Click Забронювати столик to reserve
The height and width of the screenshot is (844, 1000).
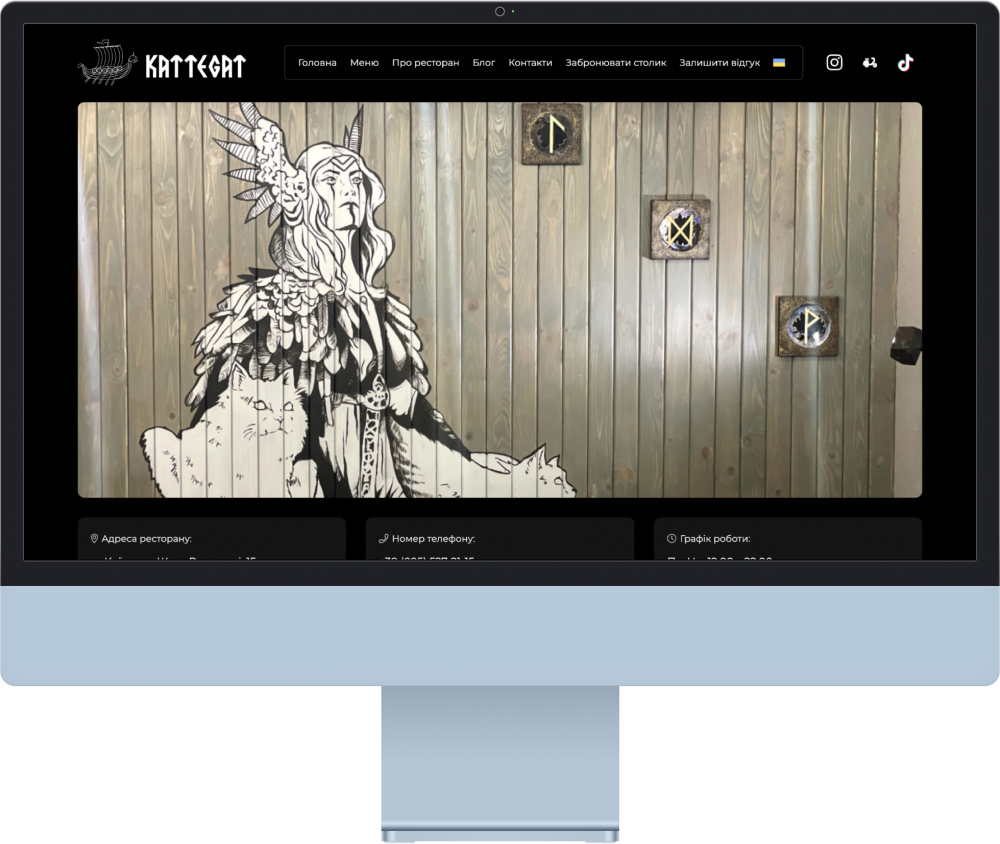click(x=615, y=62)
